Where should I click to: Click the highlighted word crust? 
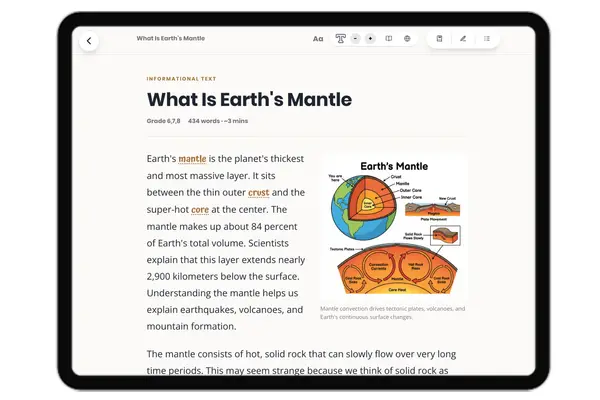(x=259, y=193)
